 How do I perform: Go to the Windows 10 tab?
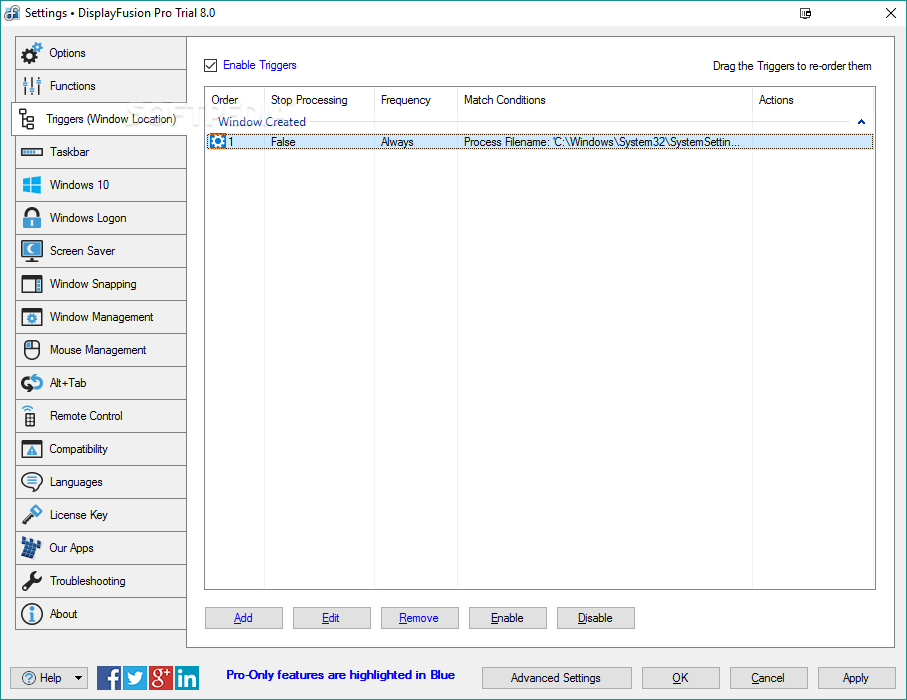[x=101, y=185]
